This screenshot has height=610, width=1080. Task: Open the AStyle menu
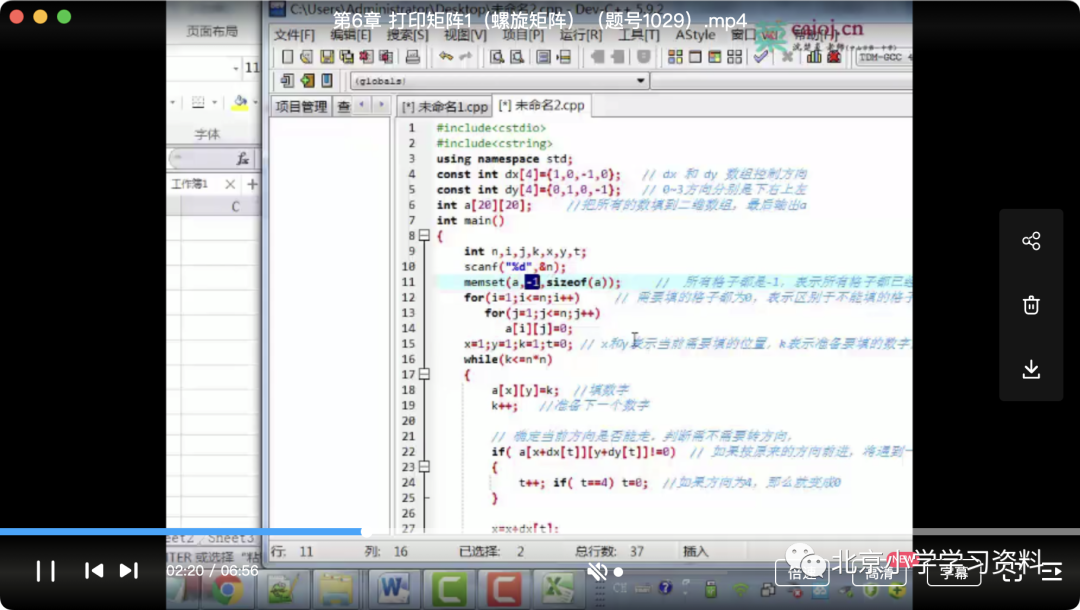pos(695,34)
